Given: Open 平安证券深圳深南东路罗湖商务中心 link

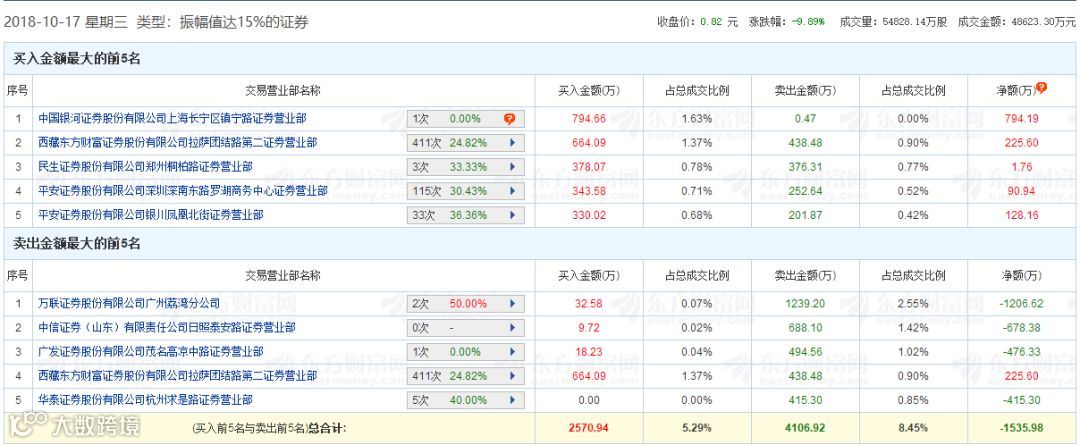Looking at the screenshot, I should (x=183, y=191).
